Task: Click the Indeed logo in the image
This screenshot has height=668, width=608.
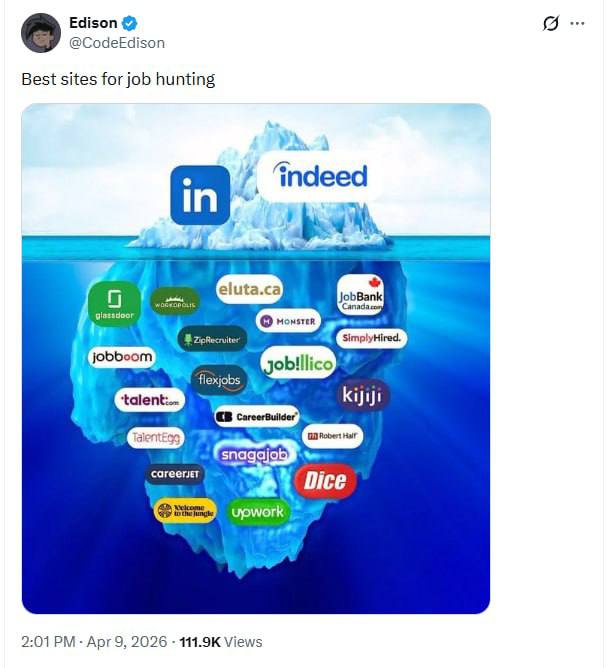Action: (322, 177)
